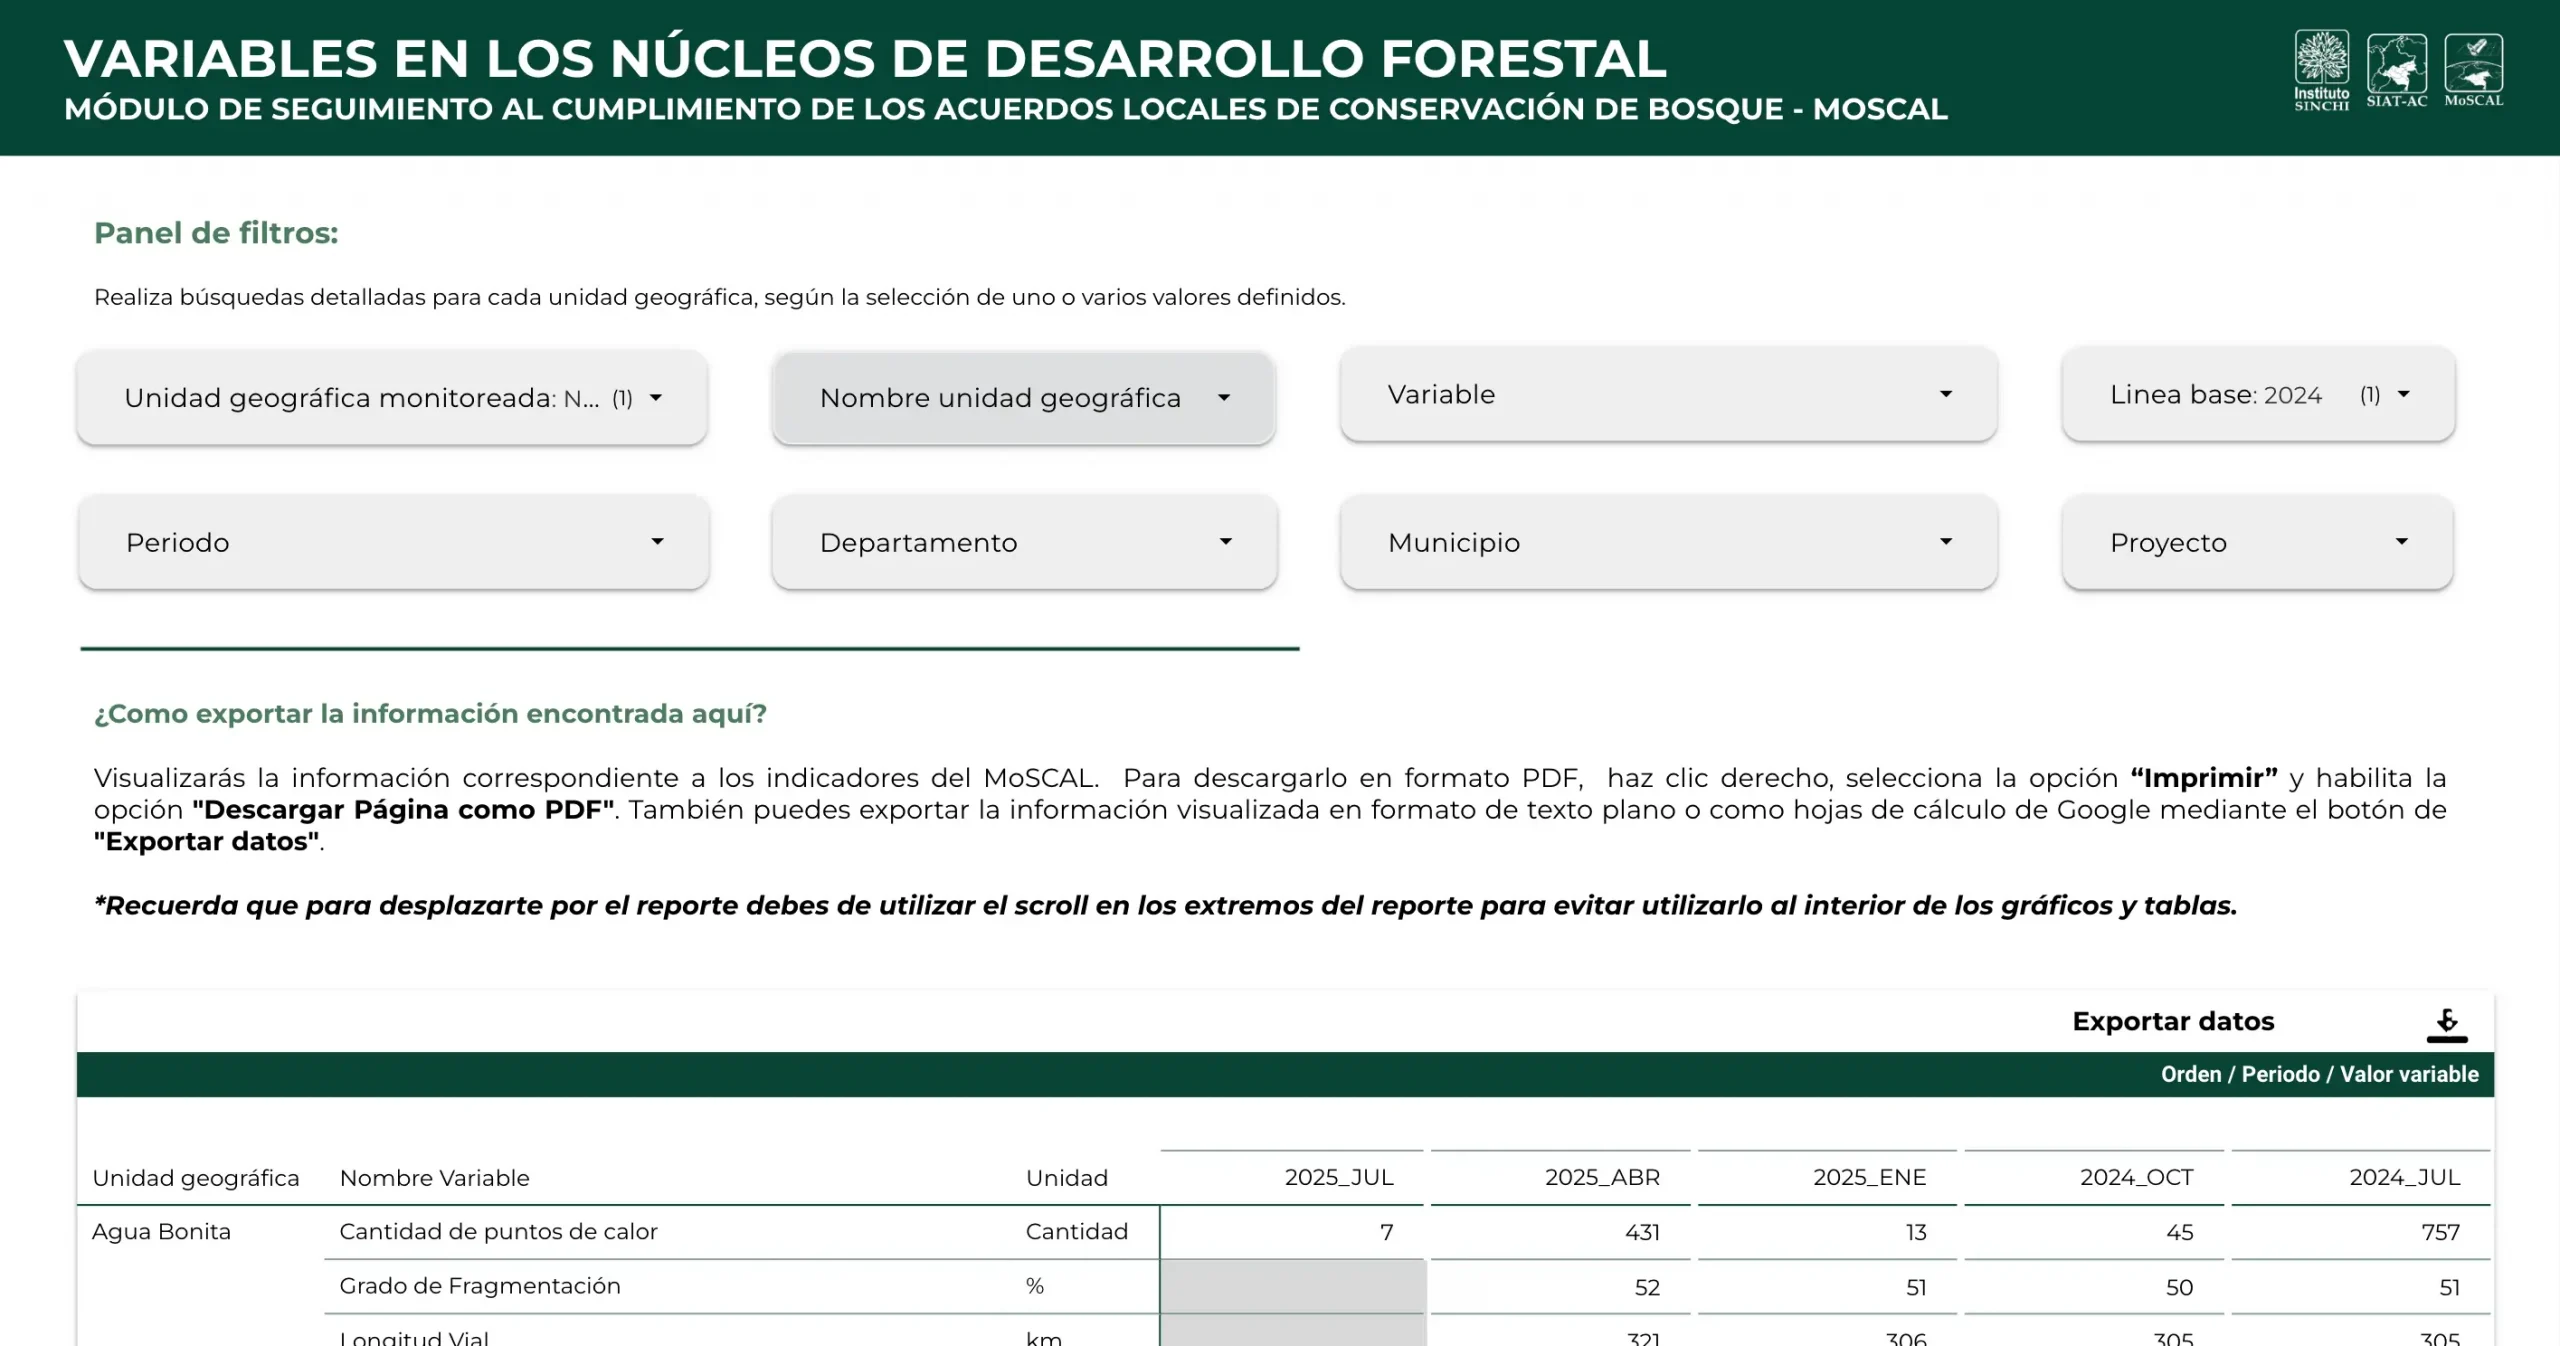
Task: Open the Proyecto dropdown
Action: (x=2257, y=542)
